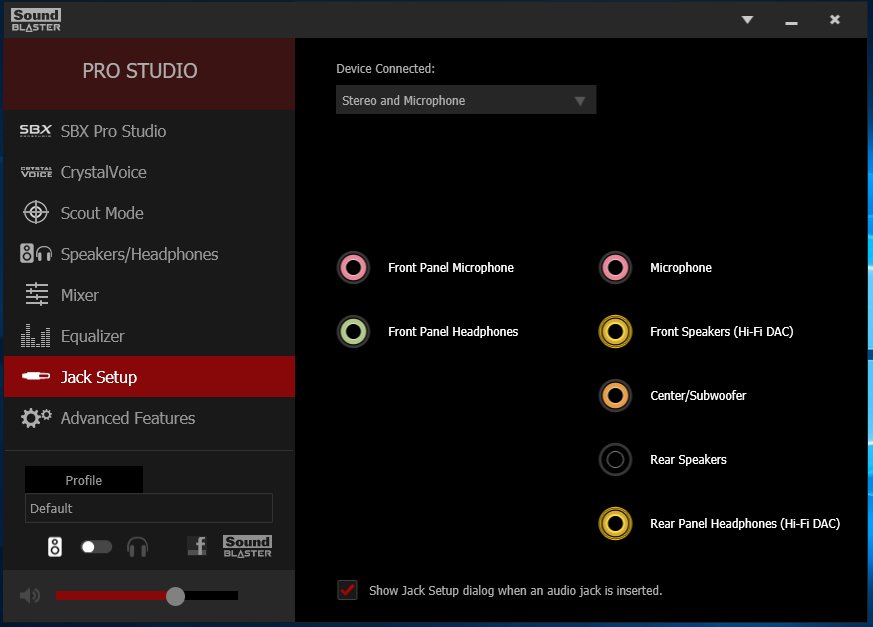Open the SBX Pro Studio section

[x=113, y=131]
